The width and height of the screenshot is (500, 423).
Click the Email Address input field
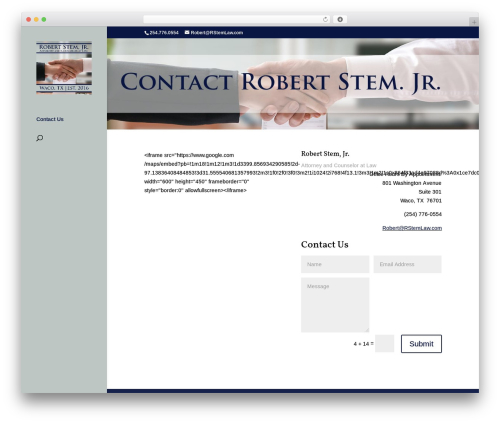[x=407, y=264]
